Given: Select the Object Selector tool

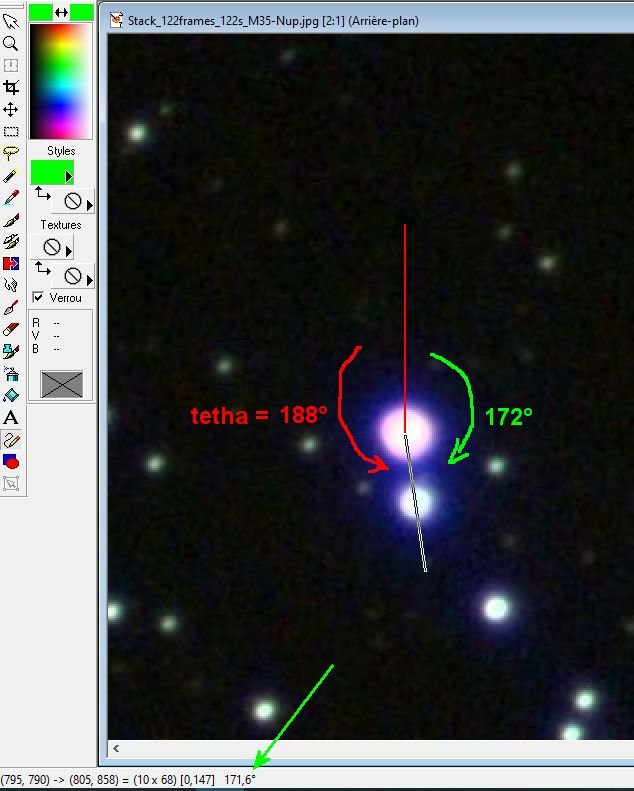Looking at the screenshot, I should point(11,484).
